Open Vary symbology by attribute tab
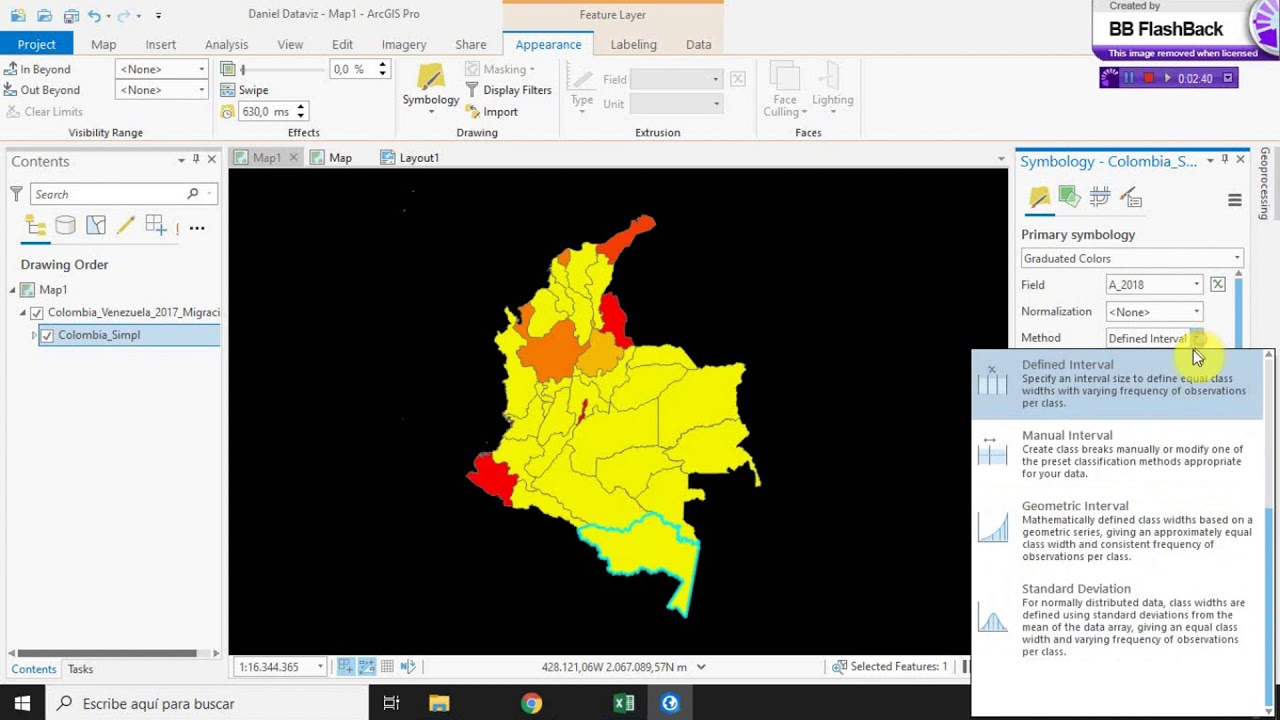The width and height of the screenshot is (1280, 720). 1070,197
